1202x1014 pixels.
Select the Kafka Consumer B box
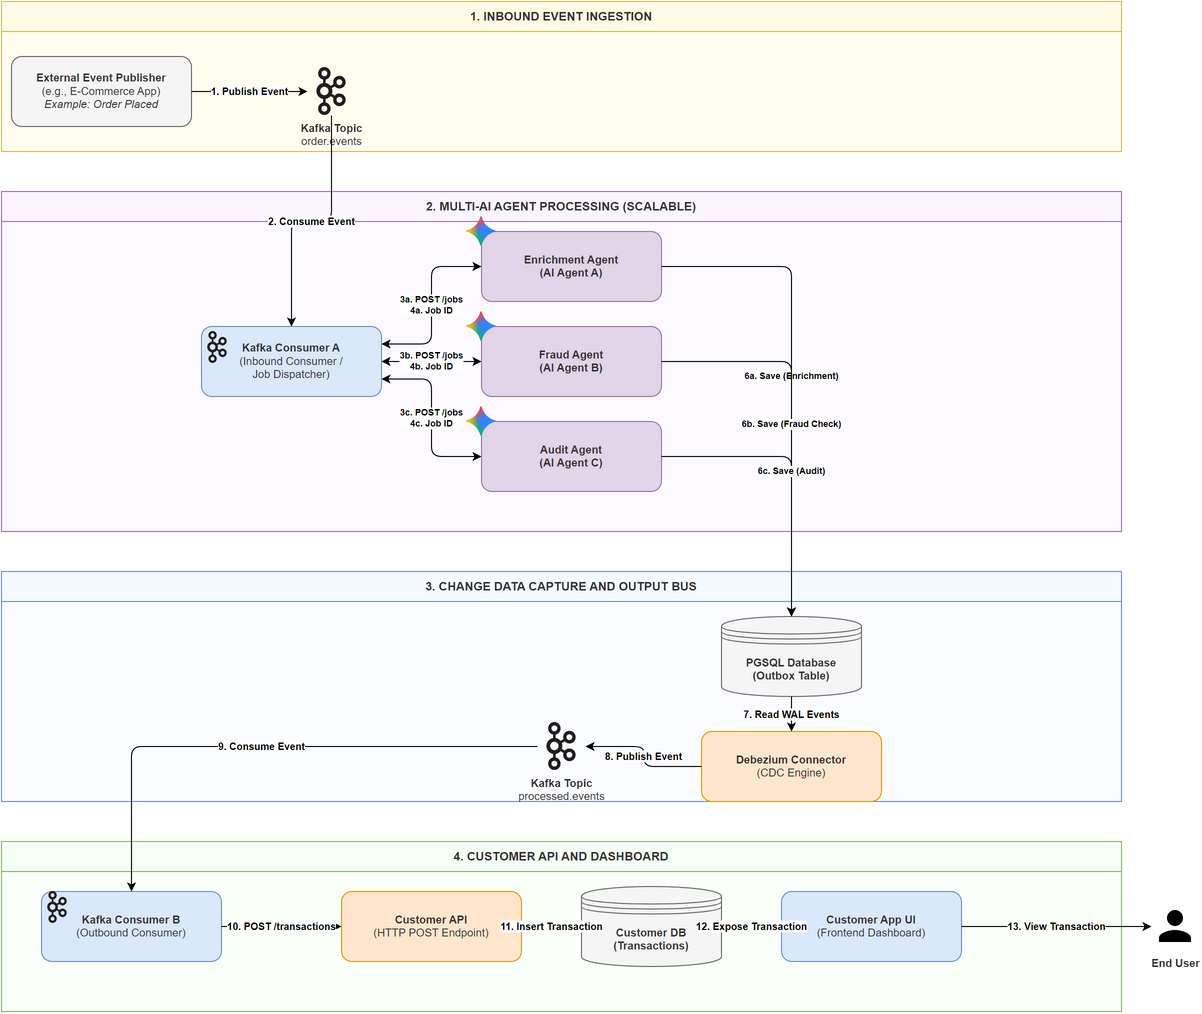coord(131,927)
